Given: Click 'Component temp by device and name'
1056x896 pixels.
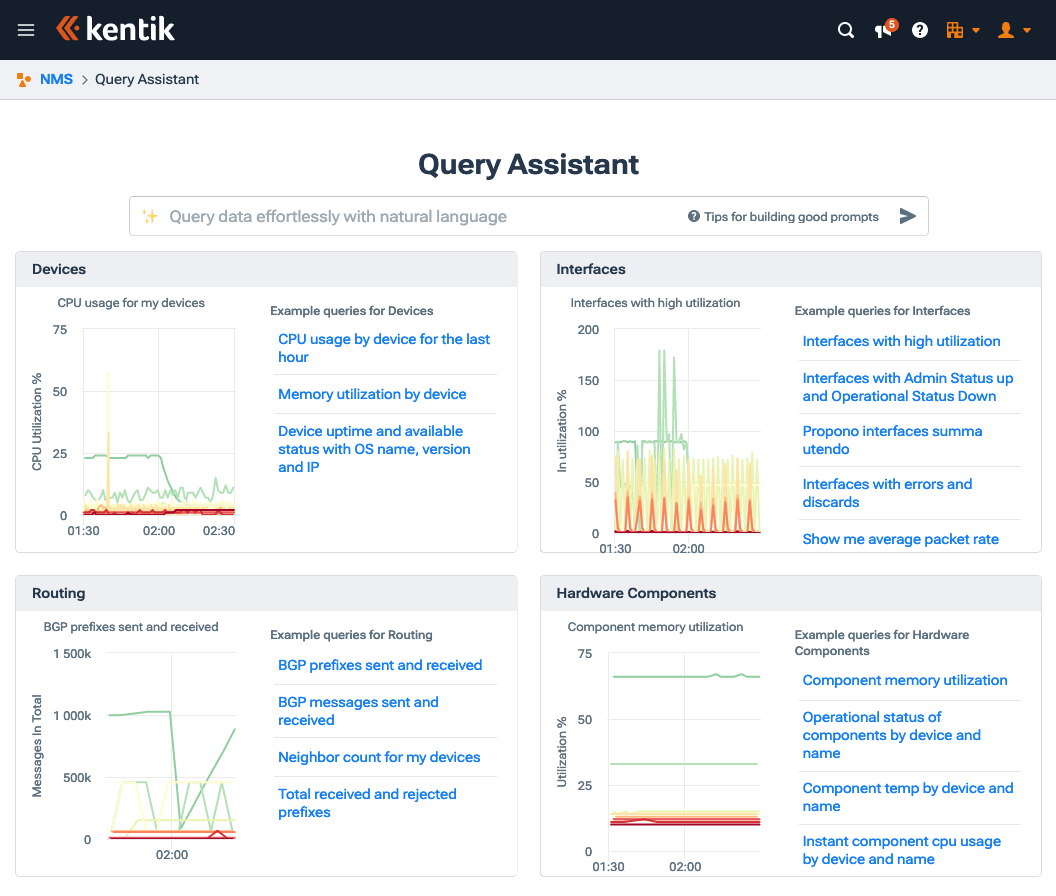Looking at the screenshot, I should point(908,797).
